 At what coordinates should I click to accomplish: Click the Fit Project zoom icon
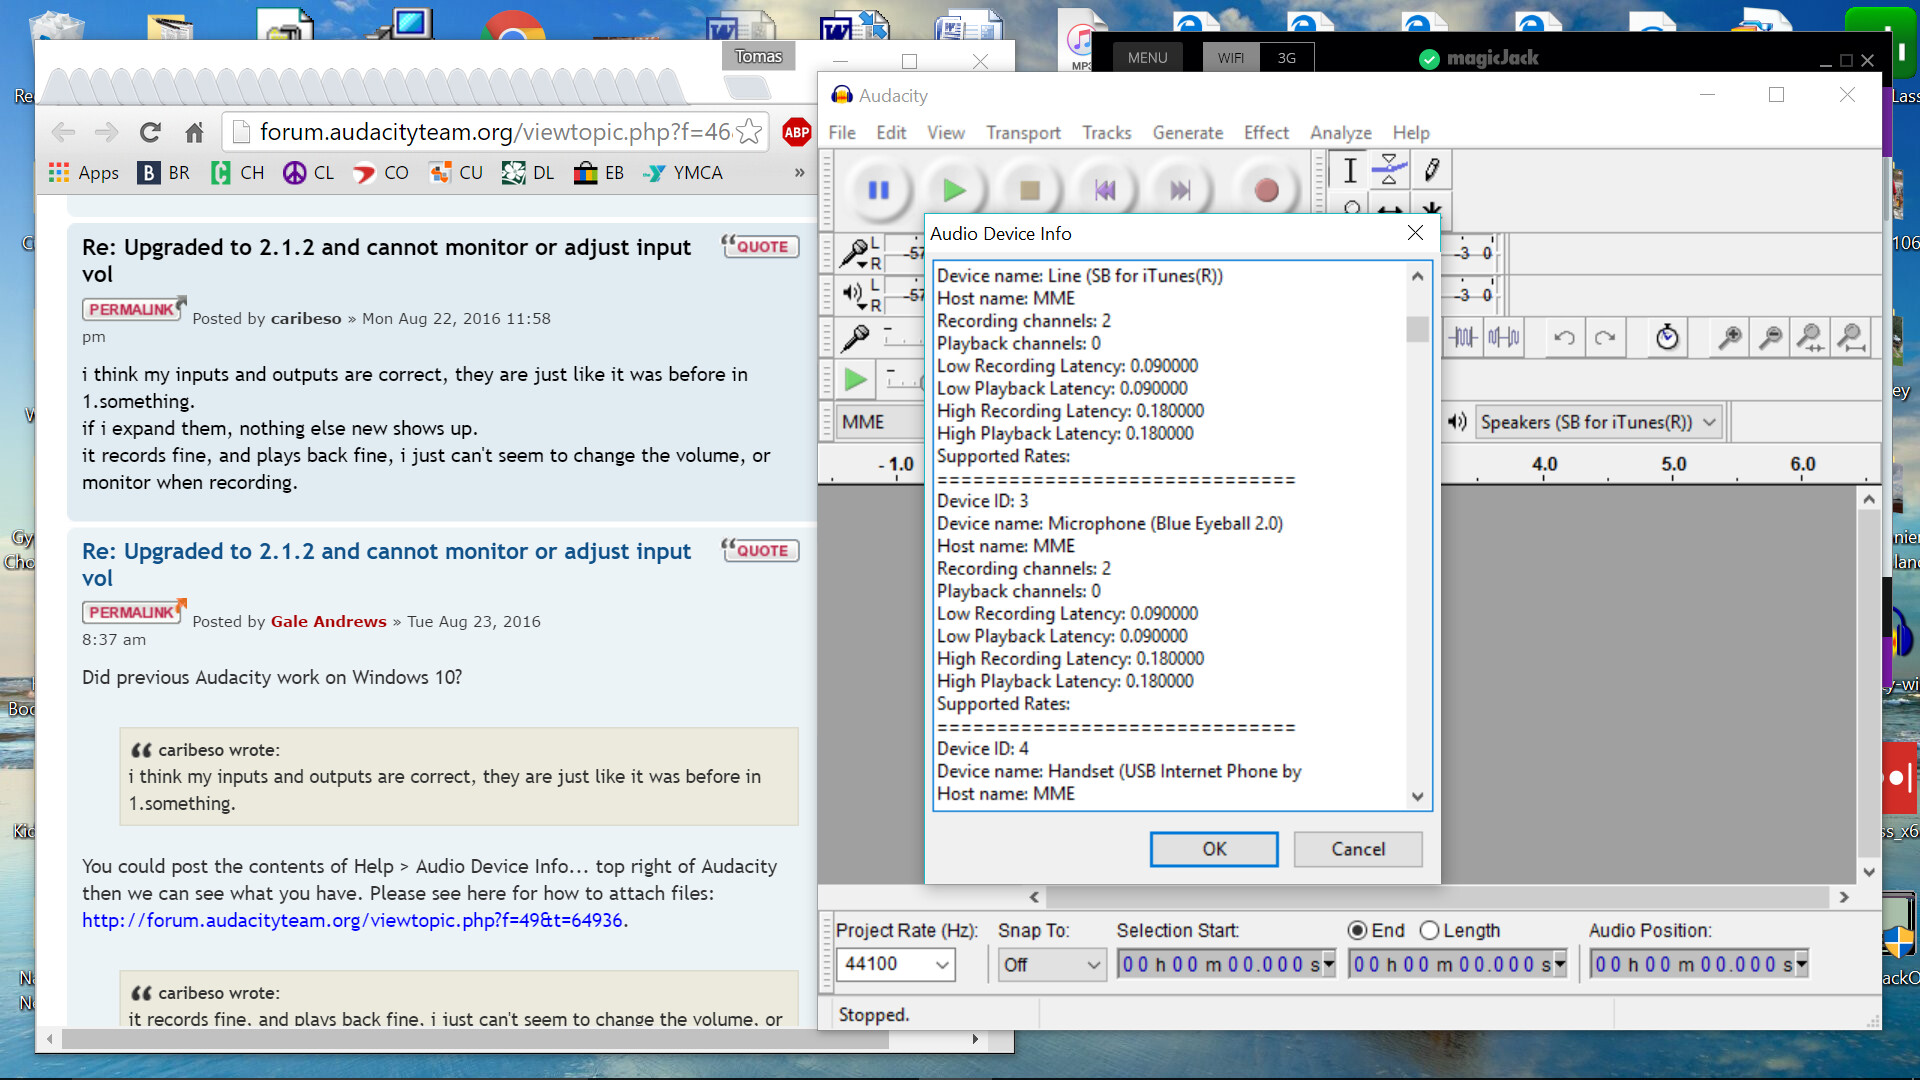click(x=1851, y=338)
